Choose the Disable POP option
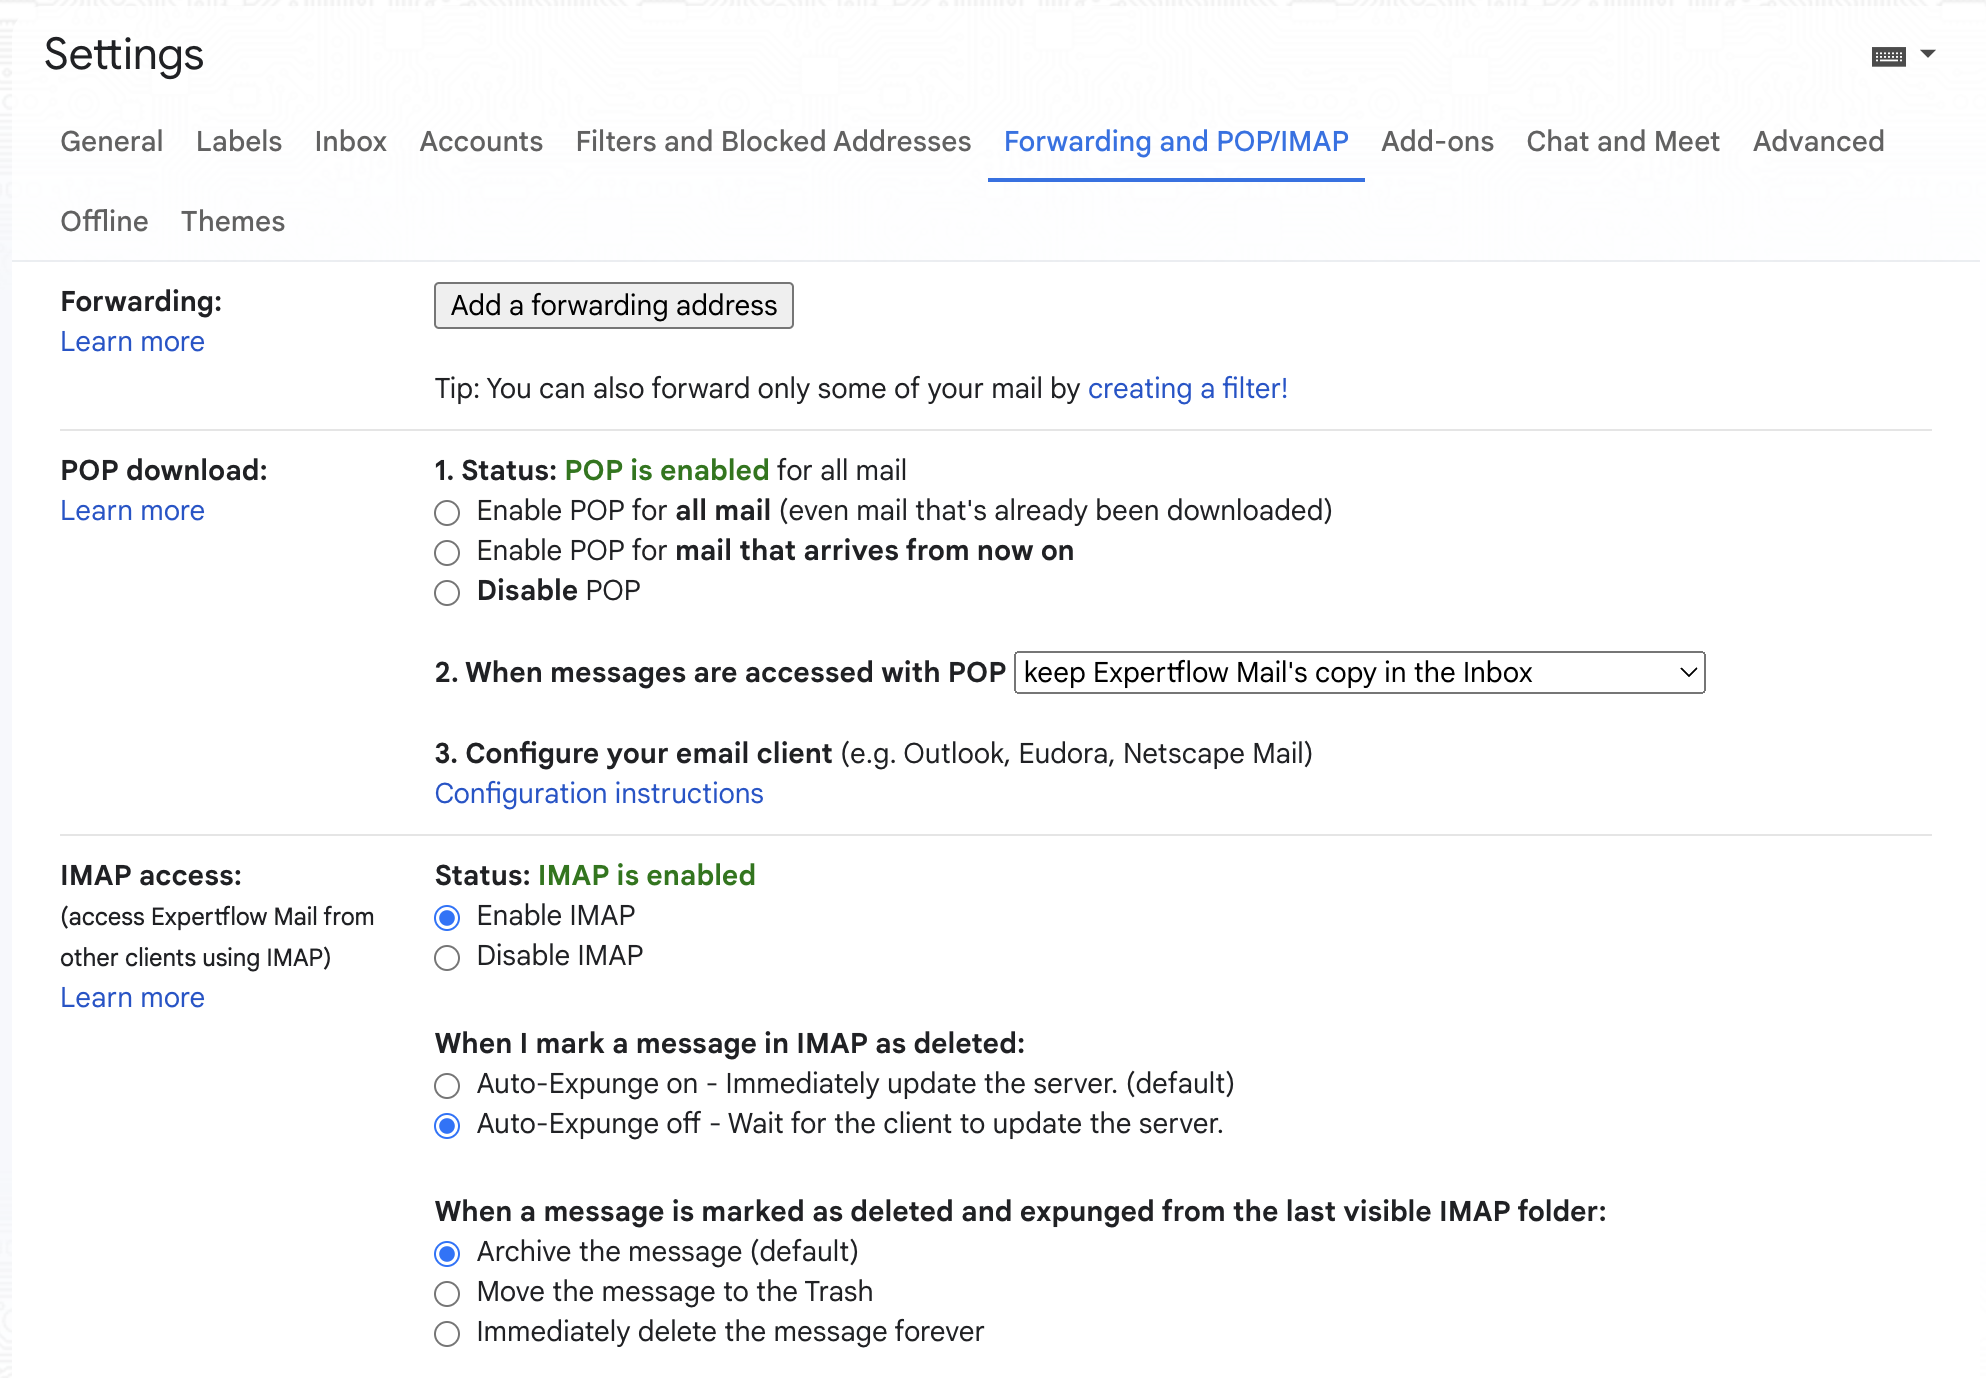Screen dimensions: 1986x1378 point(447,593)
